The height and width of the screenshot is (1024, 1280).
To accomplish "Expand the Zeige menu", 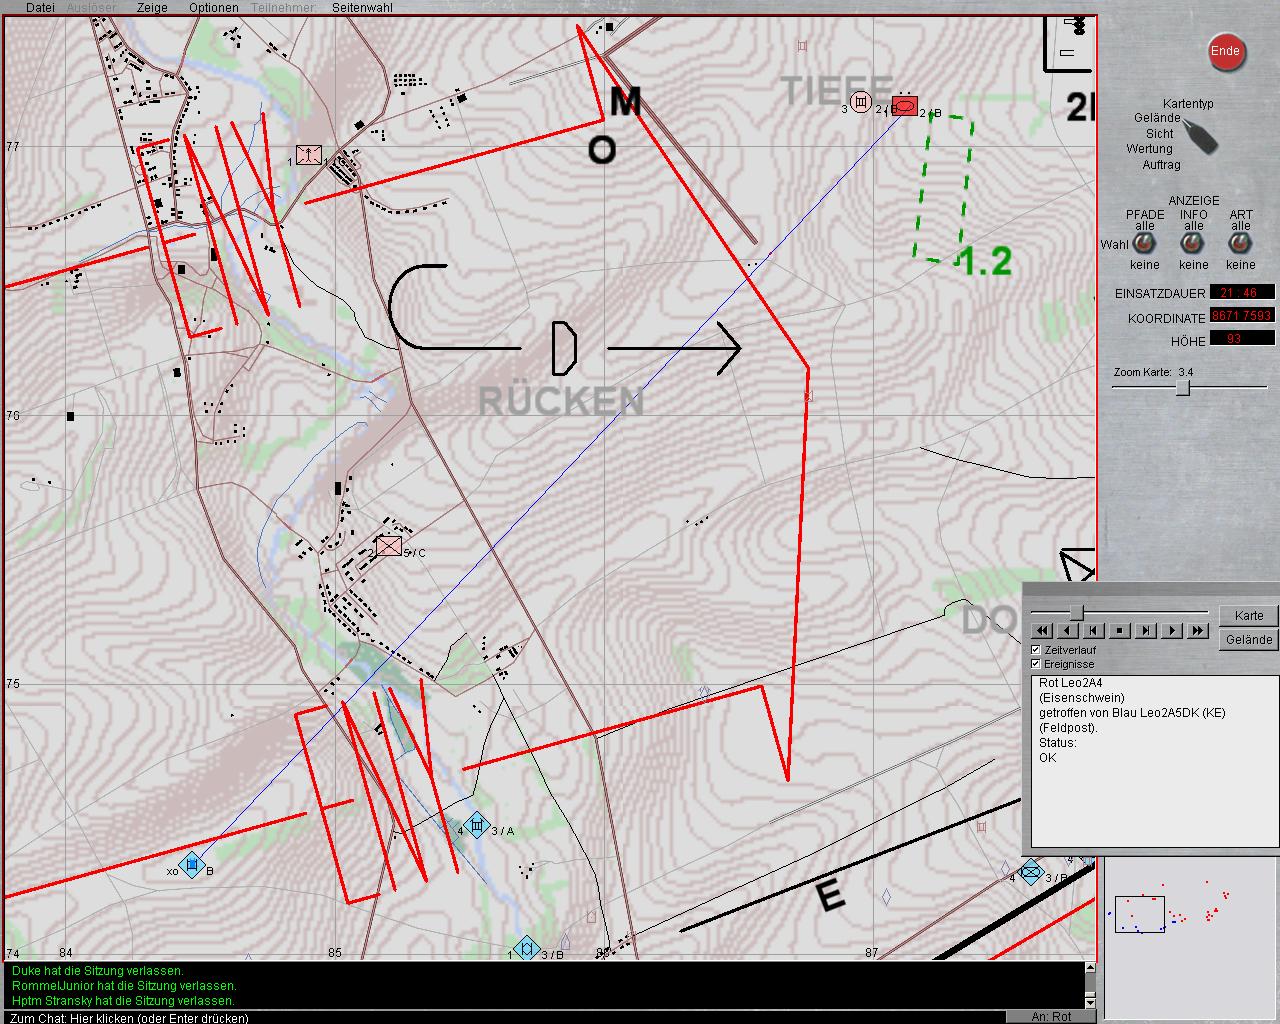I will (152, 7).
